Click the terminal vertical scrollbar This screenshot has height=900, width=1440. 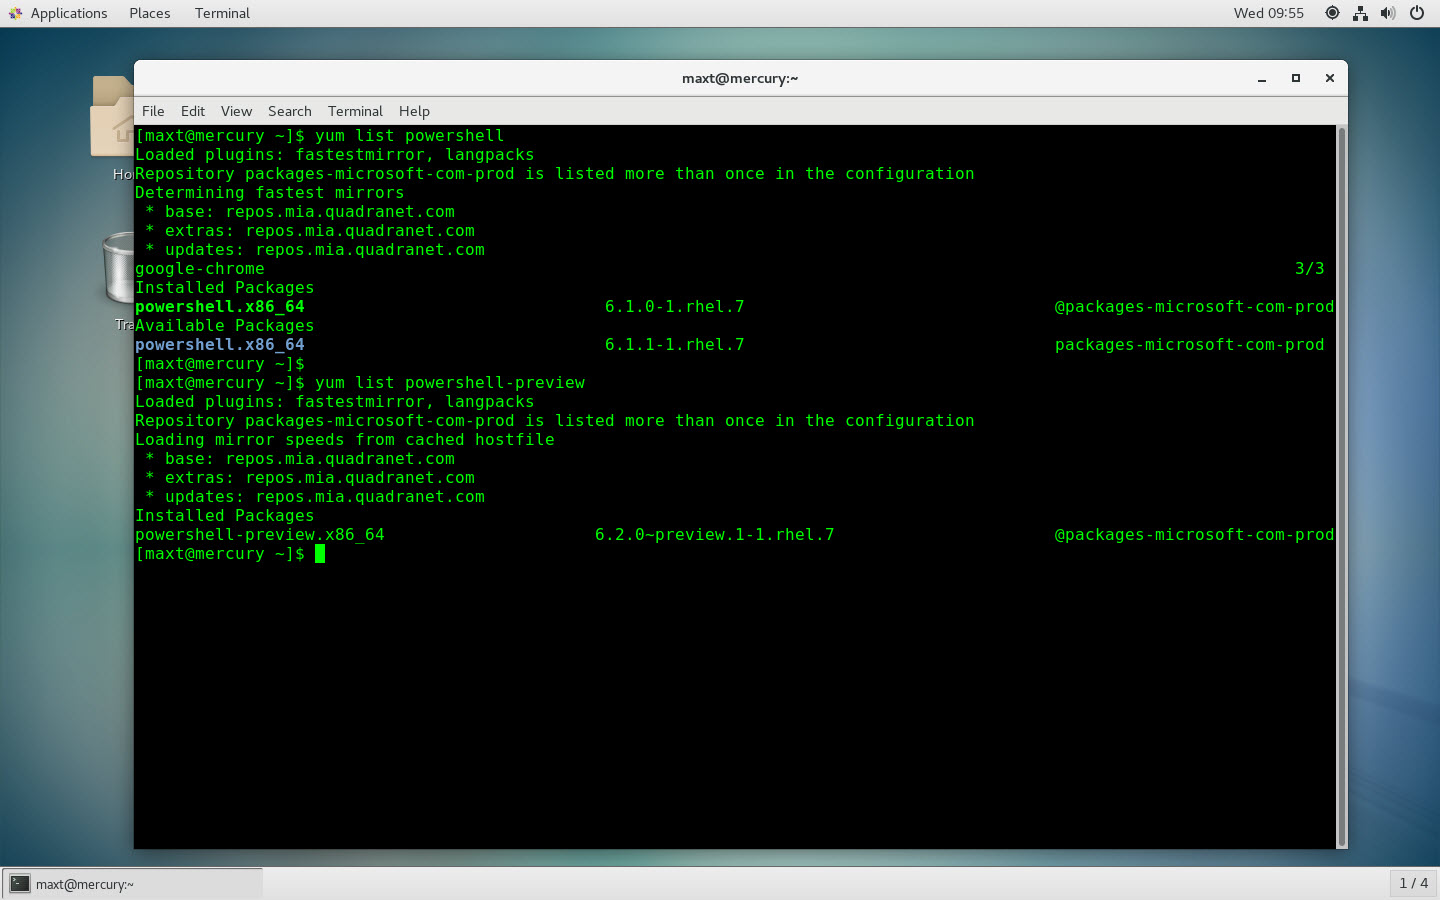pyautogui.click(x=1342, y=487)
